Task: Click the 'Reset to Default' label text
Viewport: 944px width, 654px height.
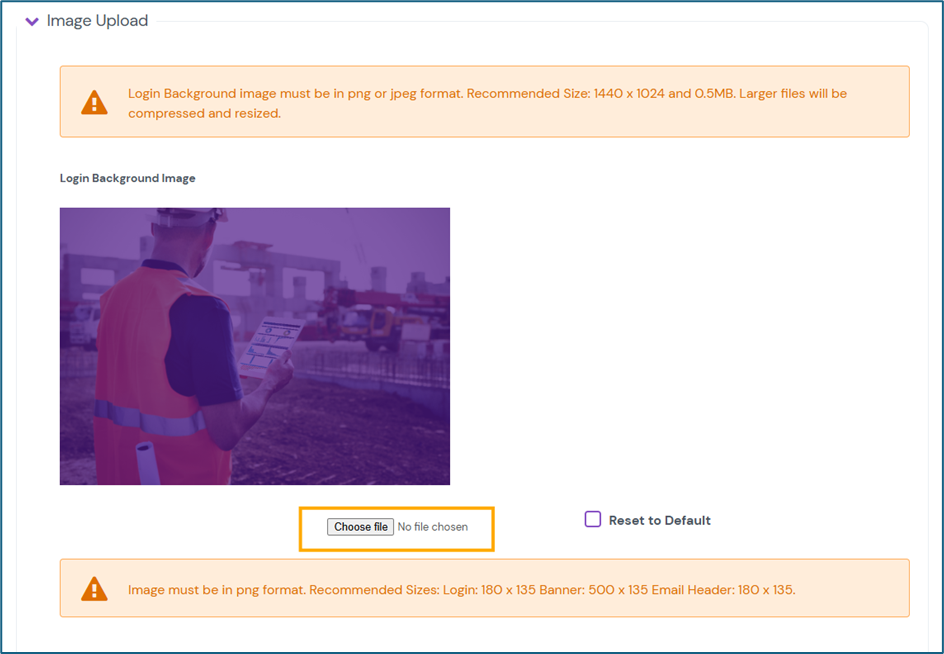Action: point(659,520)
